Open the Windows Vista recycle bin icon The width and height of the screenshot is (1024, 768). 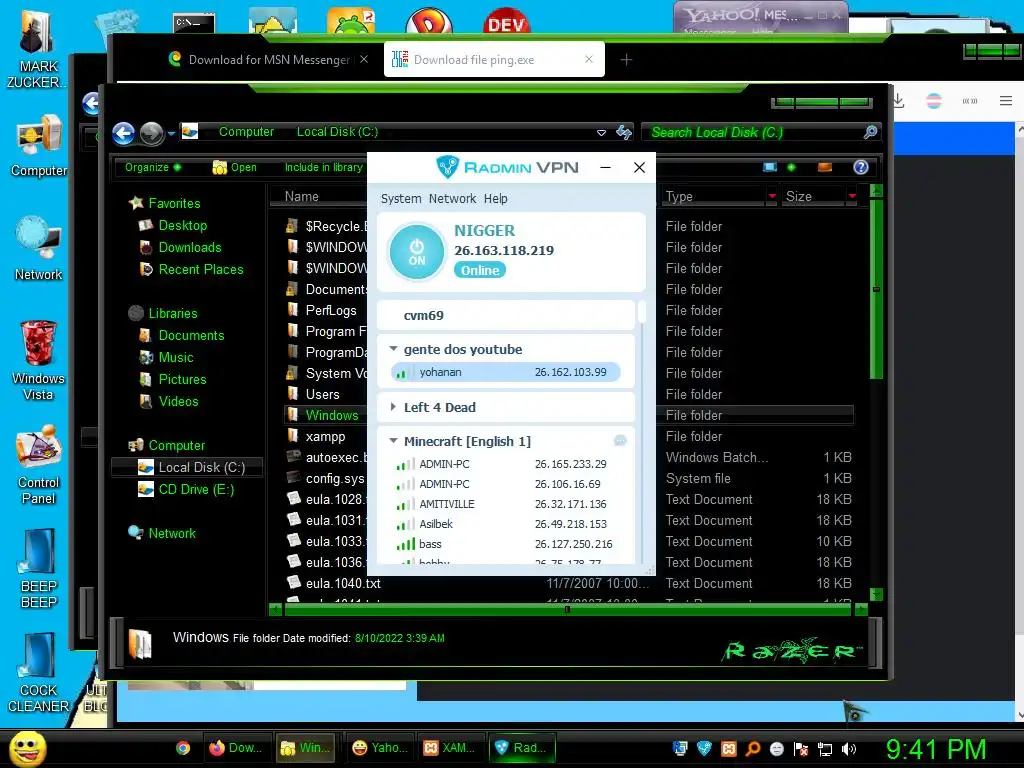click(38, 360)
